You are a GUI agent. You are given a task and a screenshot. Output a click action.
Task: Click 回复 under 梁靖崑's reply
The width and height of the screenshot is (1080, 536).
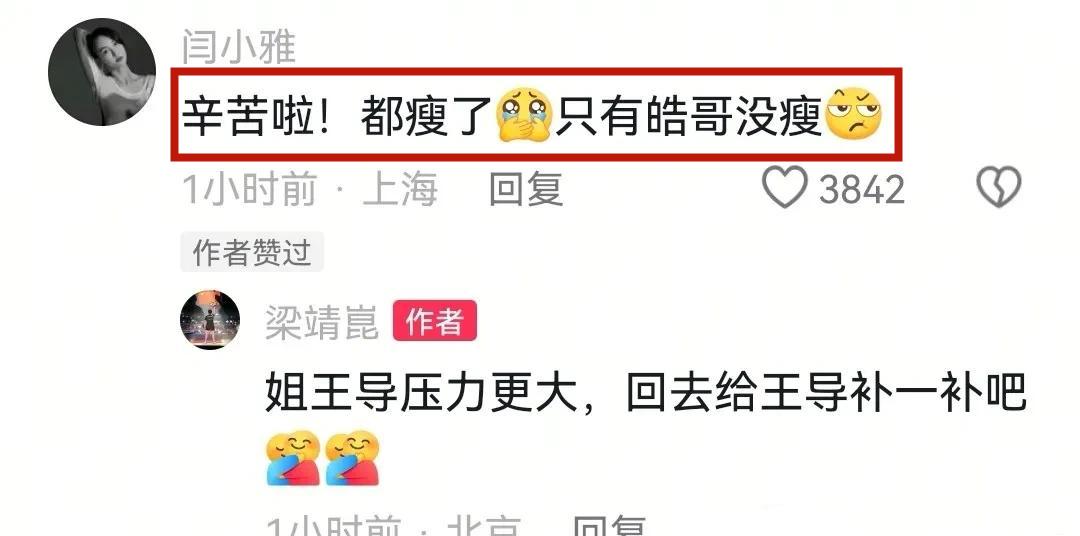(610, 526)
